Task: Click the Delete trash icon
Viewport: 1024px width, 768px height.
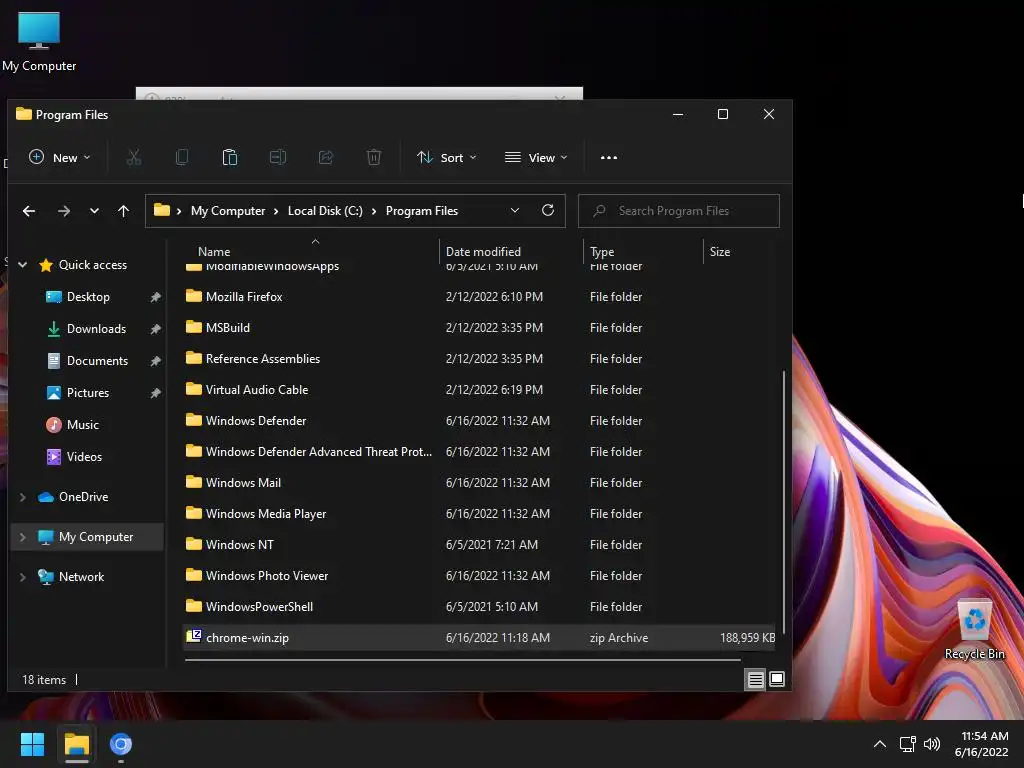Action: [x=374, y=157]
